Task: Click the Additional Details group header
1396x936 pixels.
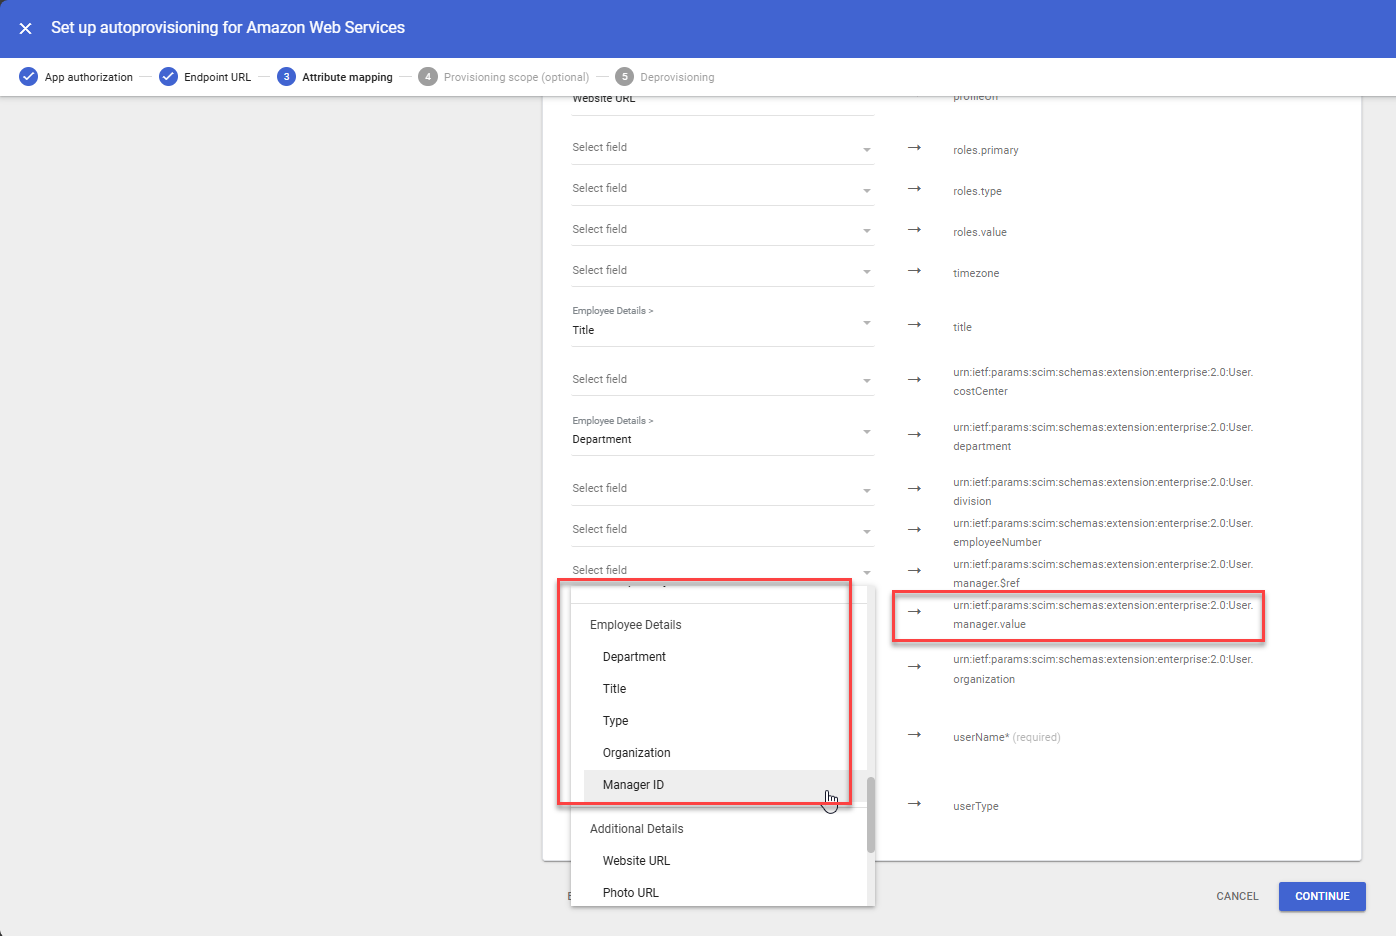Action: coord(637,829)
